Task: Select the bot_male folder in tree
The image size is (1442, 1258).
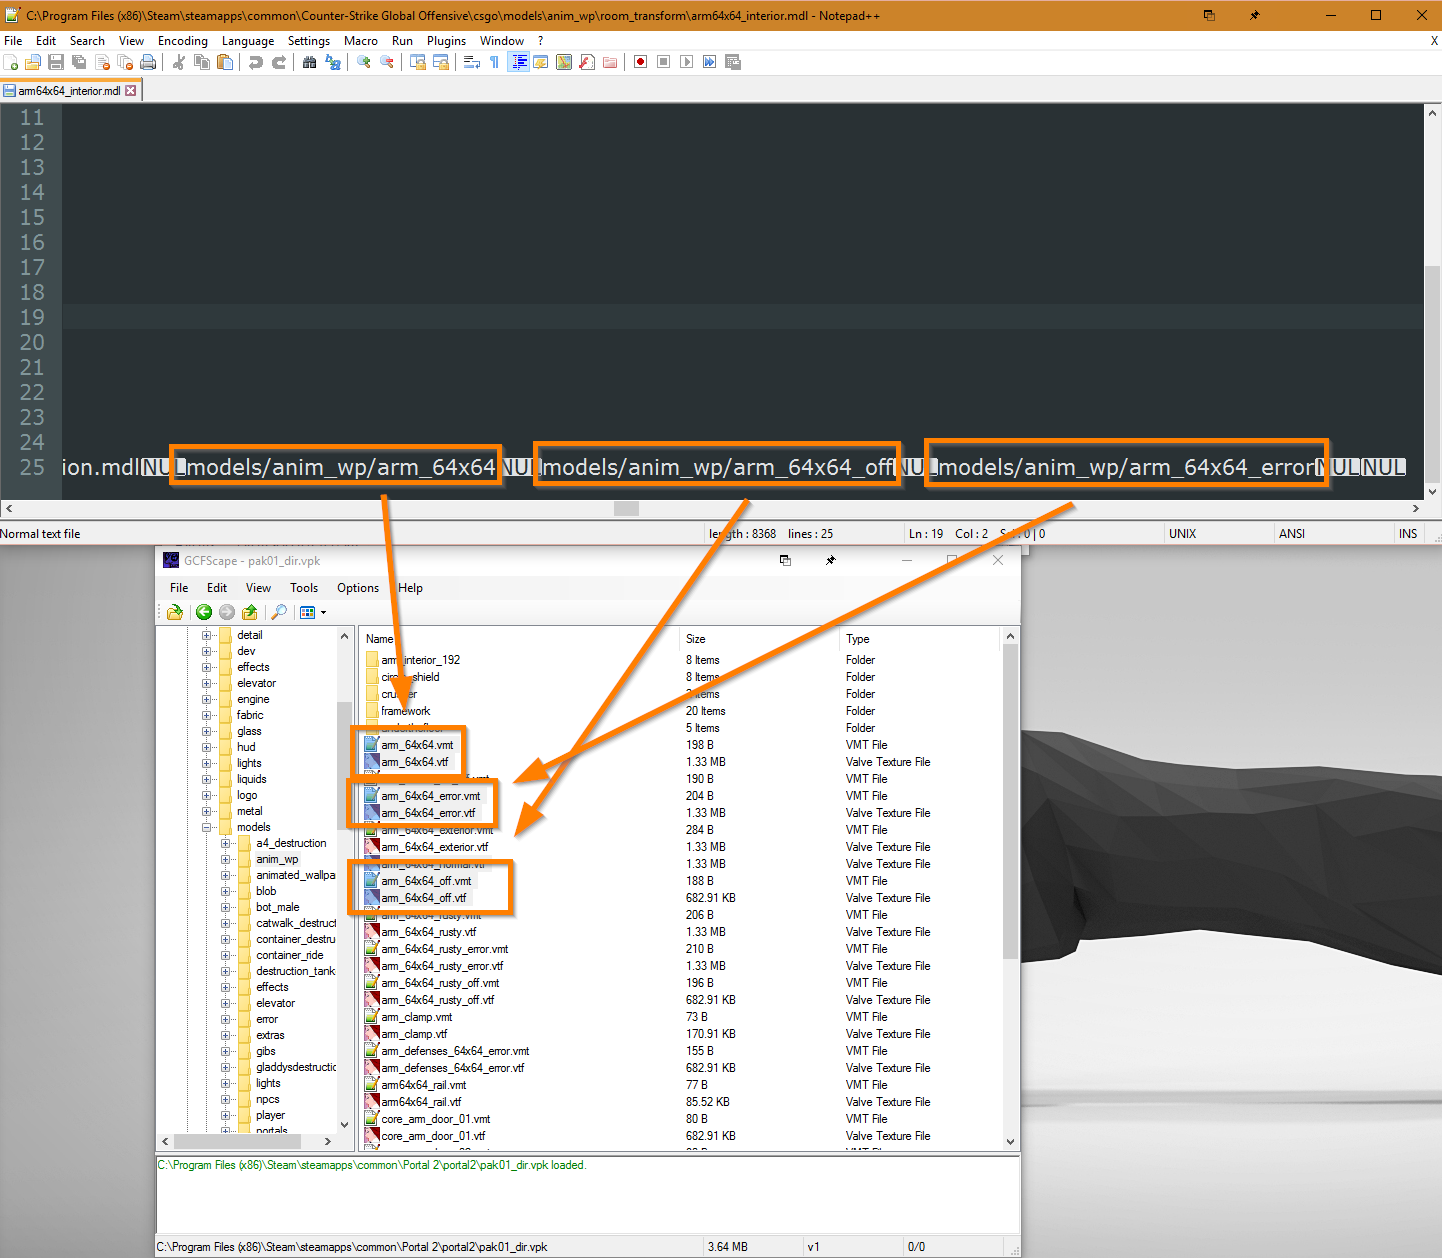Action: coord(277,907)
